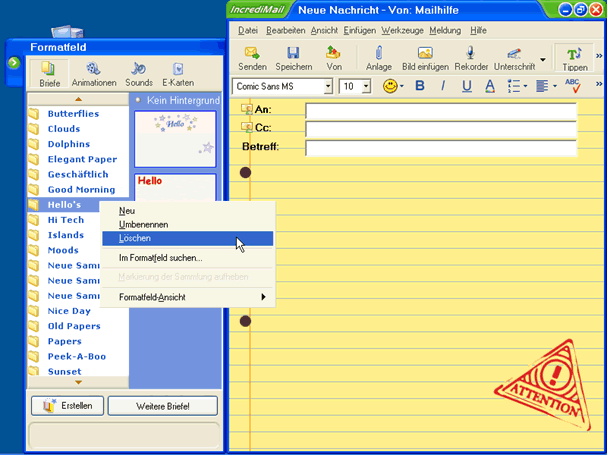The width and height of the screenshot is (608, 456).
Task: Open the Sounds category
Action: pos(139,74)
